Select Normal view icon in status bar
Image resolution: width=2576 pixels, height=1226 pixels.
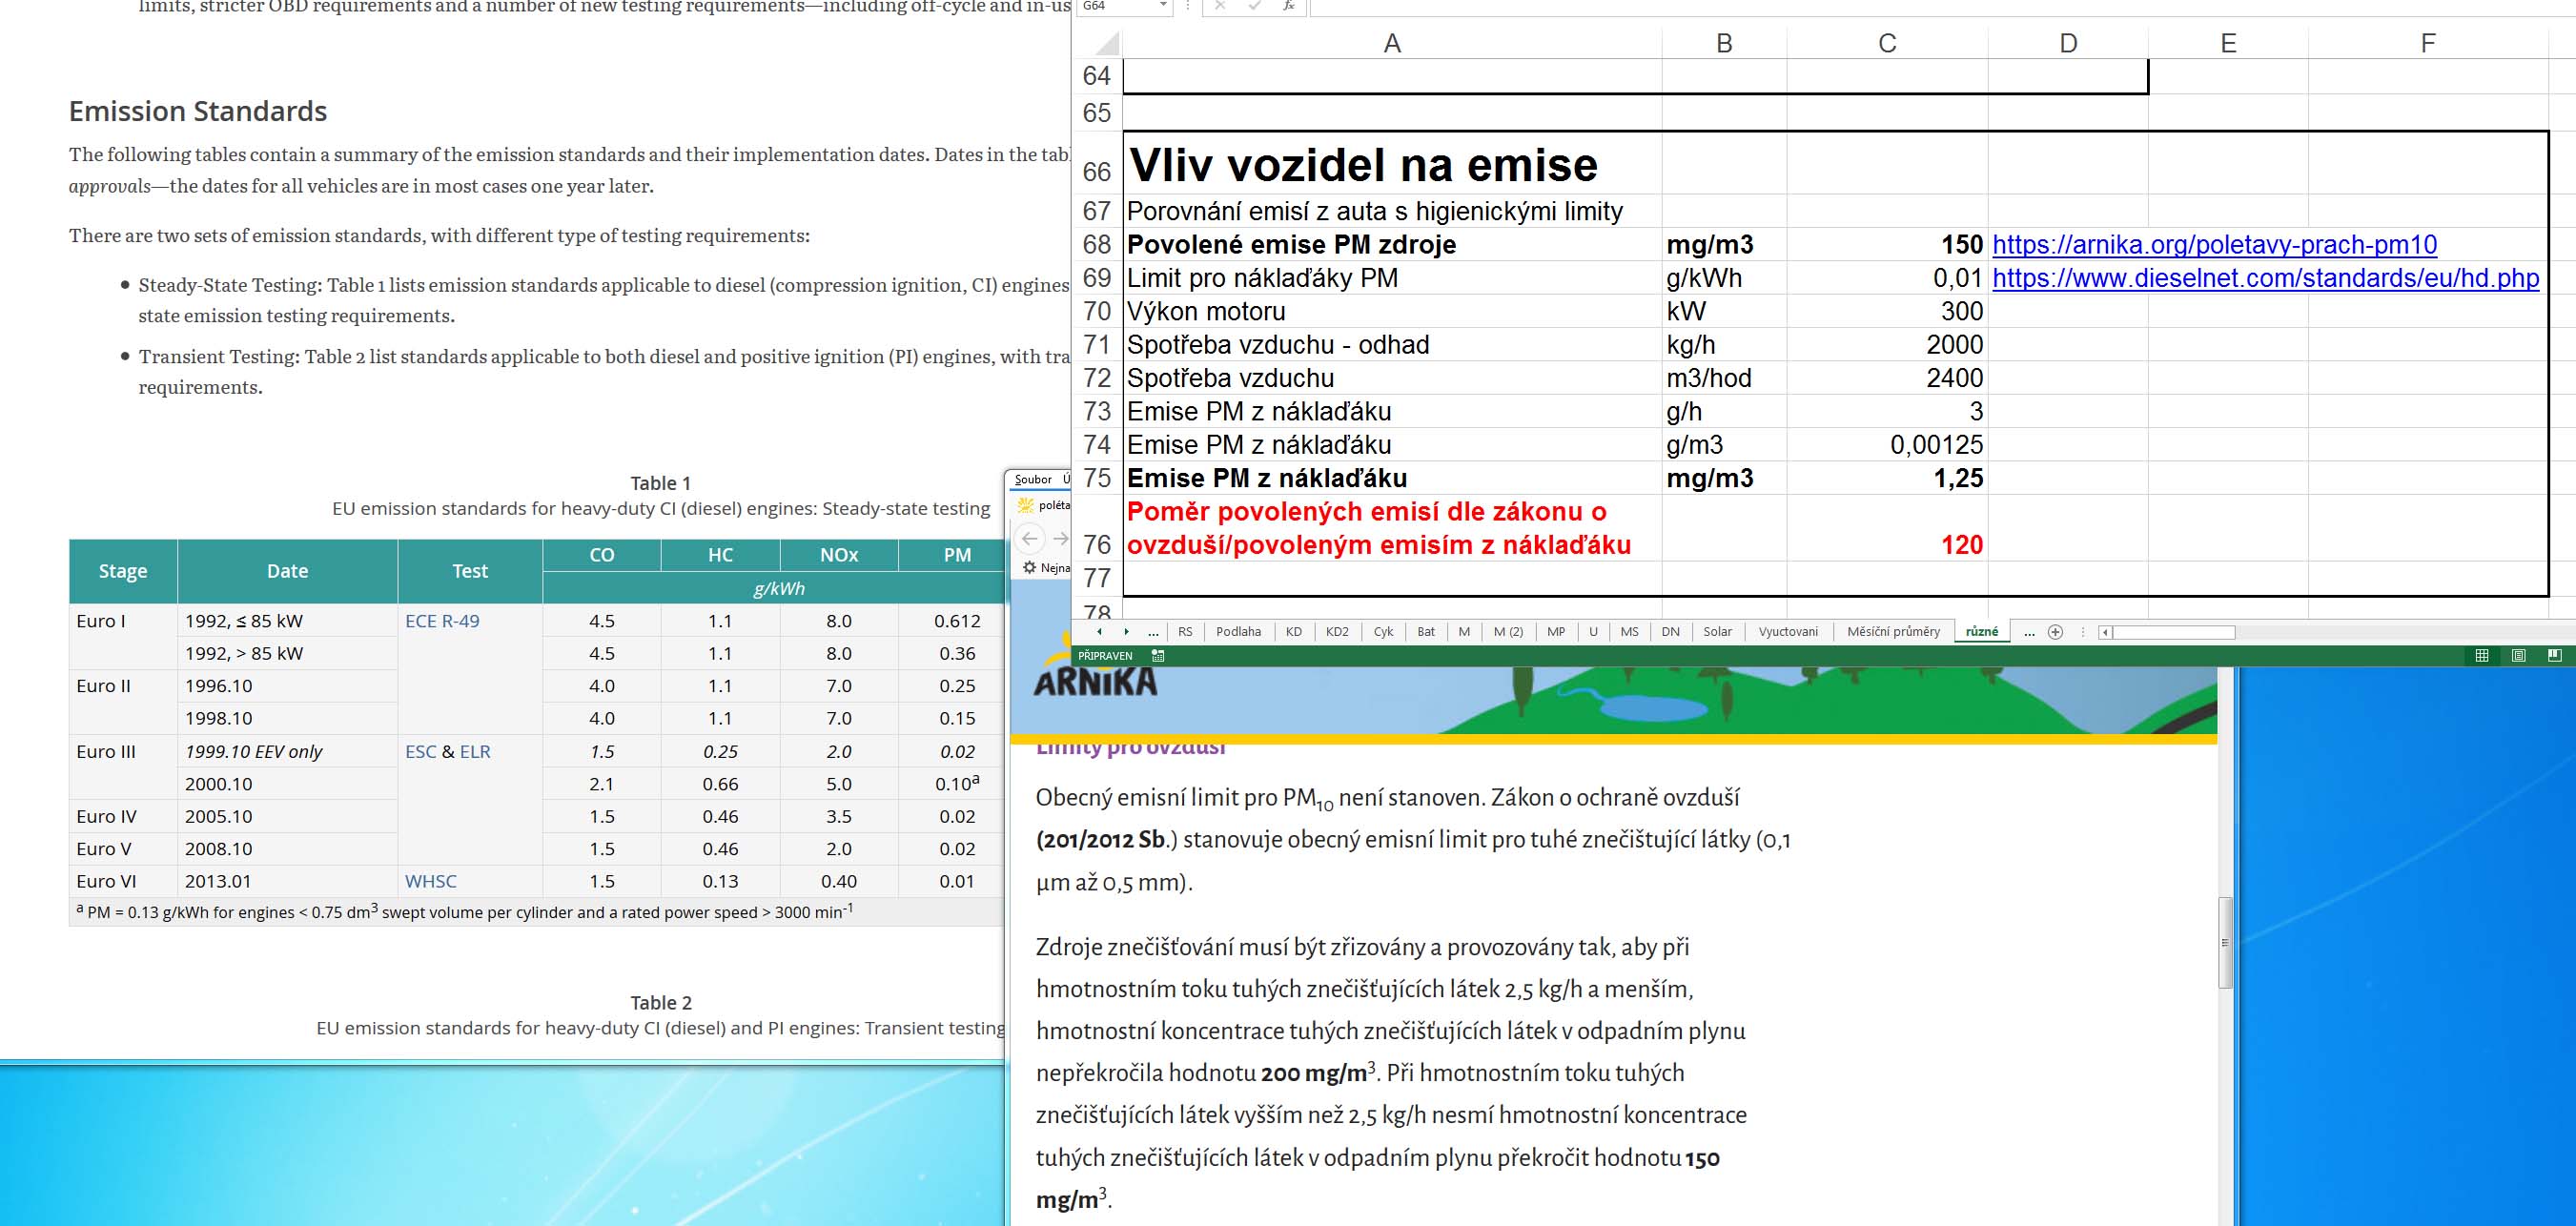(x=2481, y=655)
